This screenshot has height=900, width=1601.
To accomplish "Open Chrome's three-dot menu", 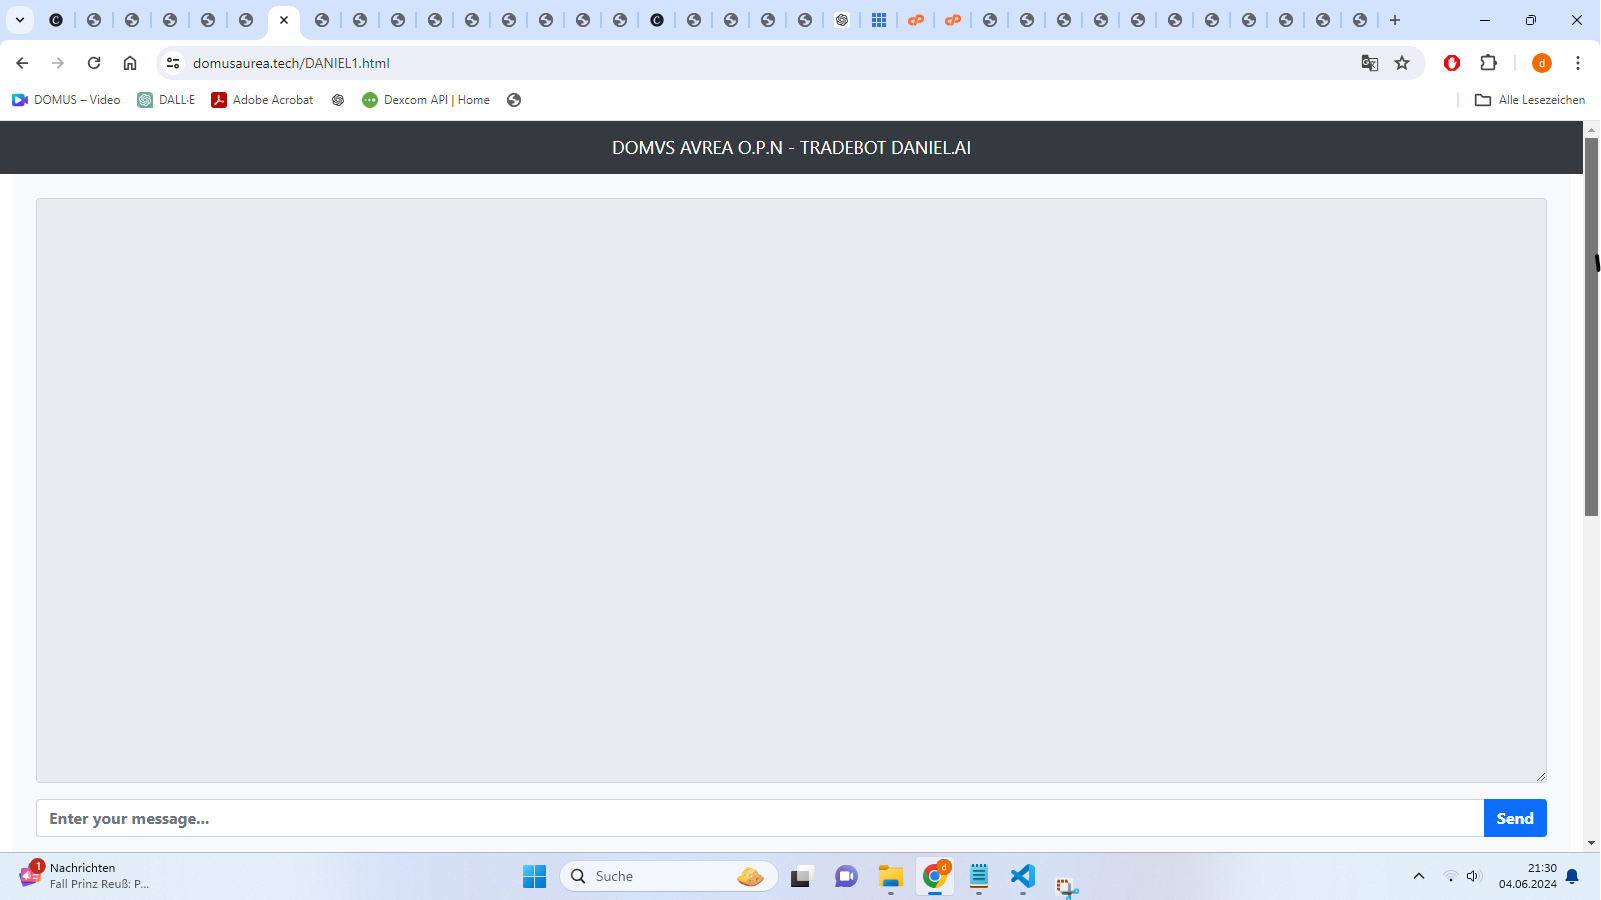I will (1578, 63).
